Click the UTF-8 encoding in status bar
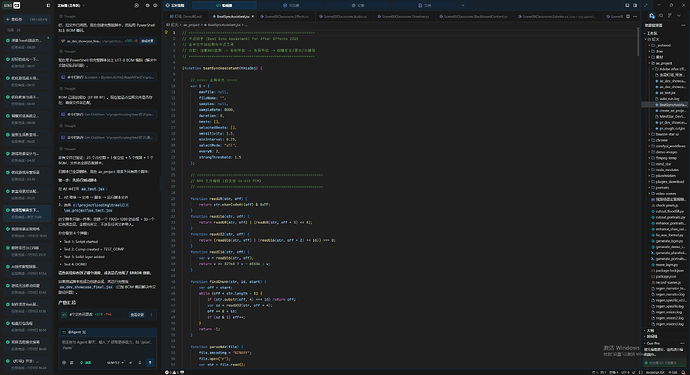The height and width of the screenshot is (375, 690). 625,372
